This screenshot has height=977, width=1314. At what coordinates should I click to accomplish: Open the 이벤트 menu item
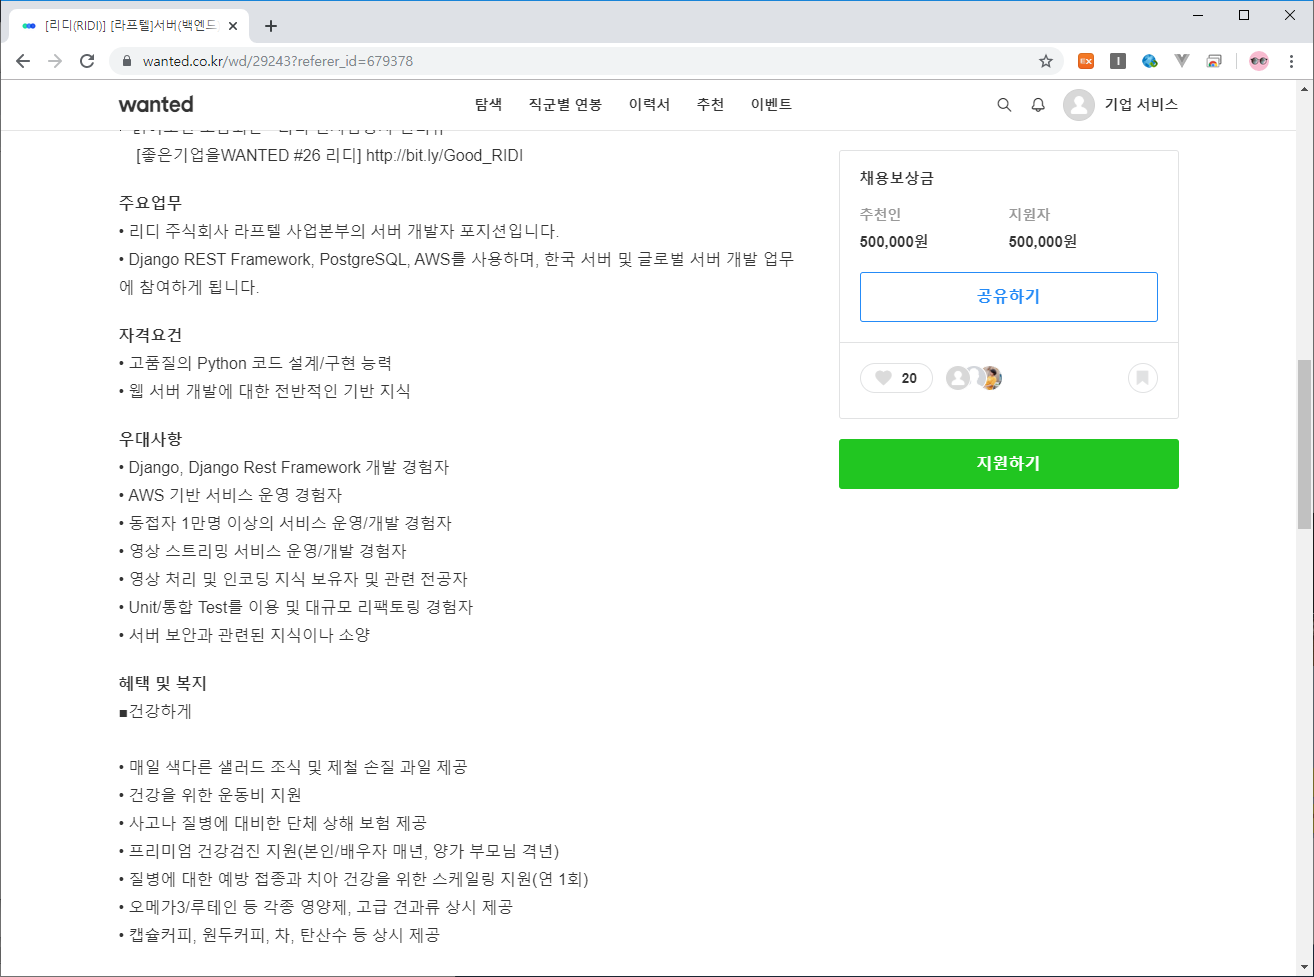pyautogui.click(x=771, y=104)
